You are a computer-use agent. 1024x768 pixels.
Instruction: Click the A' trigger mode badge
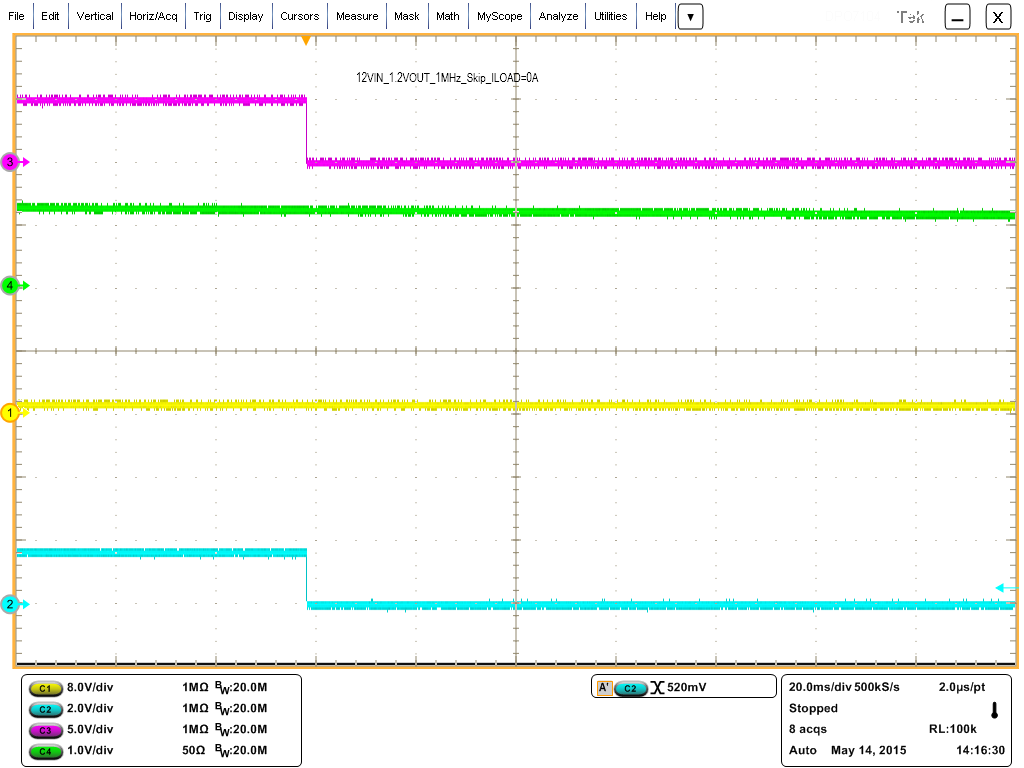(604, 686)
